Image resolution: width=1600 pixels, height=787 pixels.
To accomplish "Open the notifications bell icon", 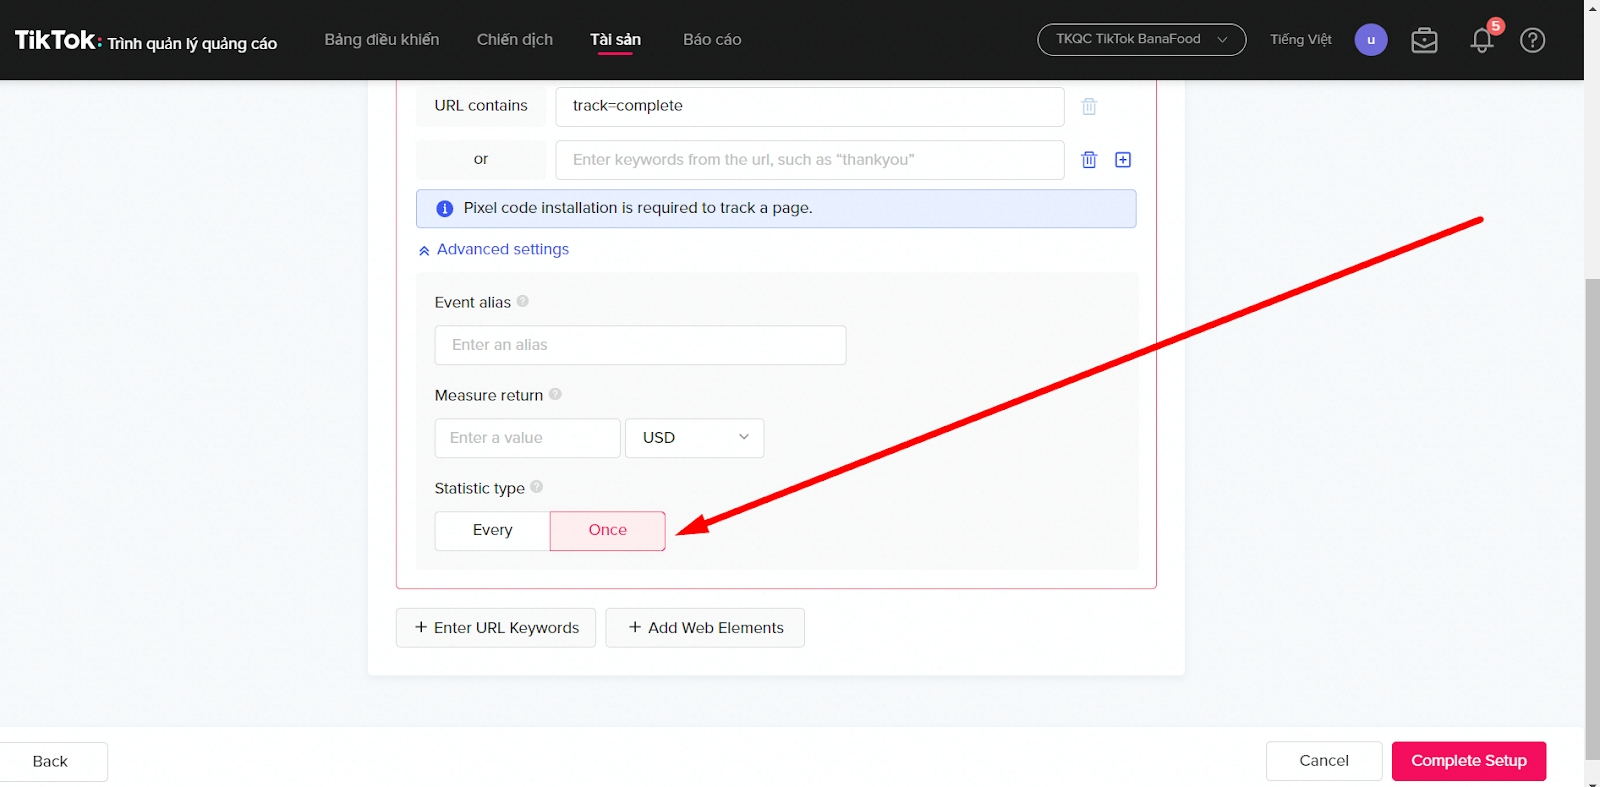I will [1482, 40].
